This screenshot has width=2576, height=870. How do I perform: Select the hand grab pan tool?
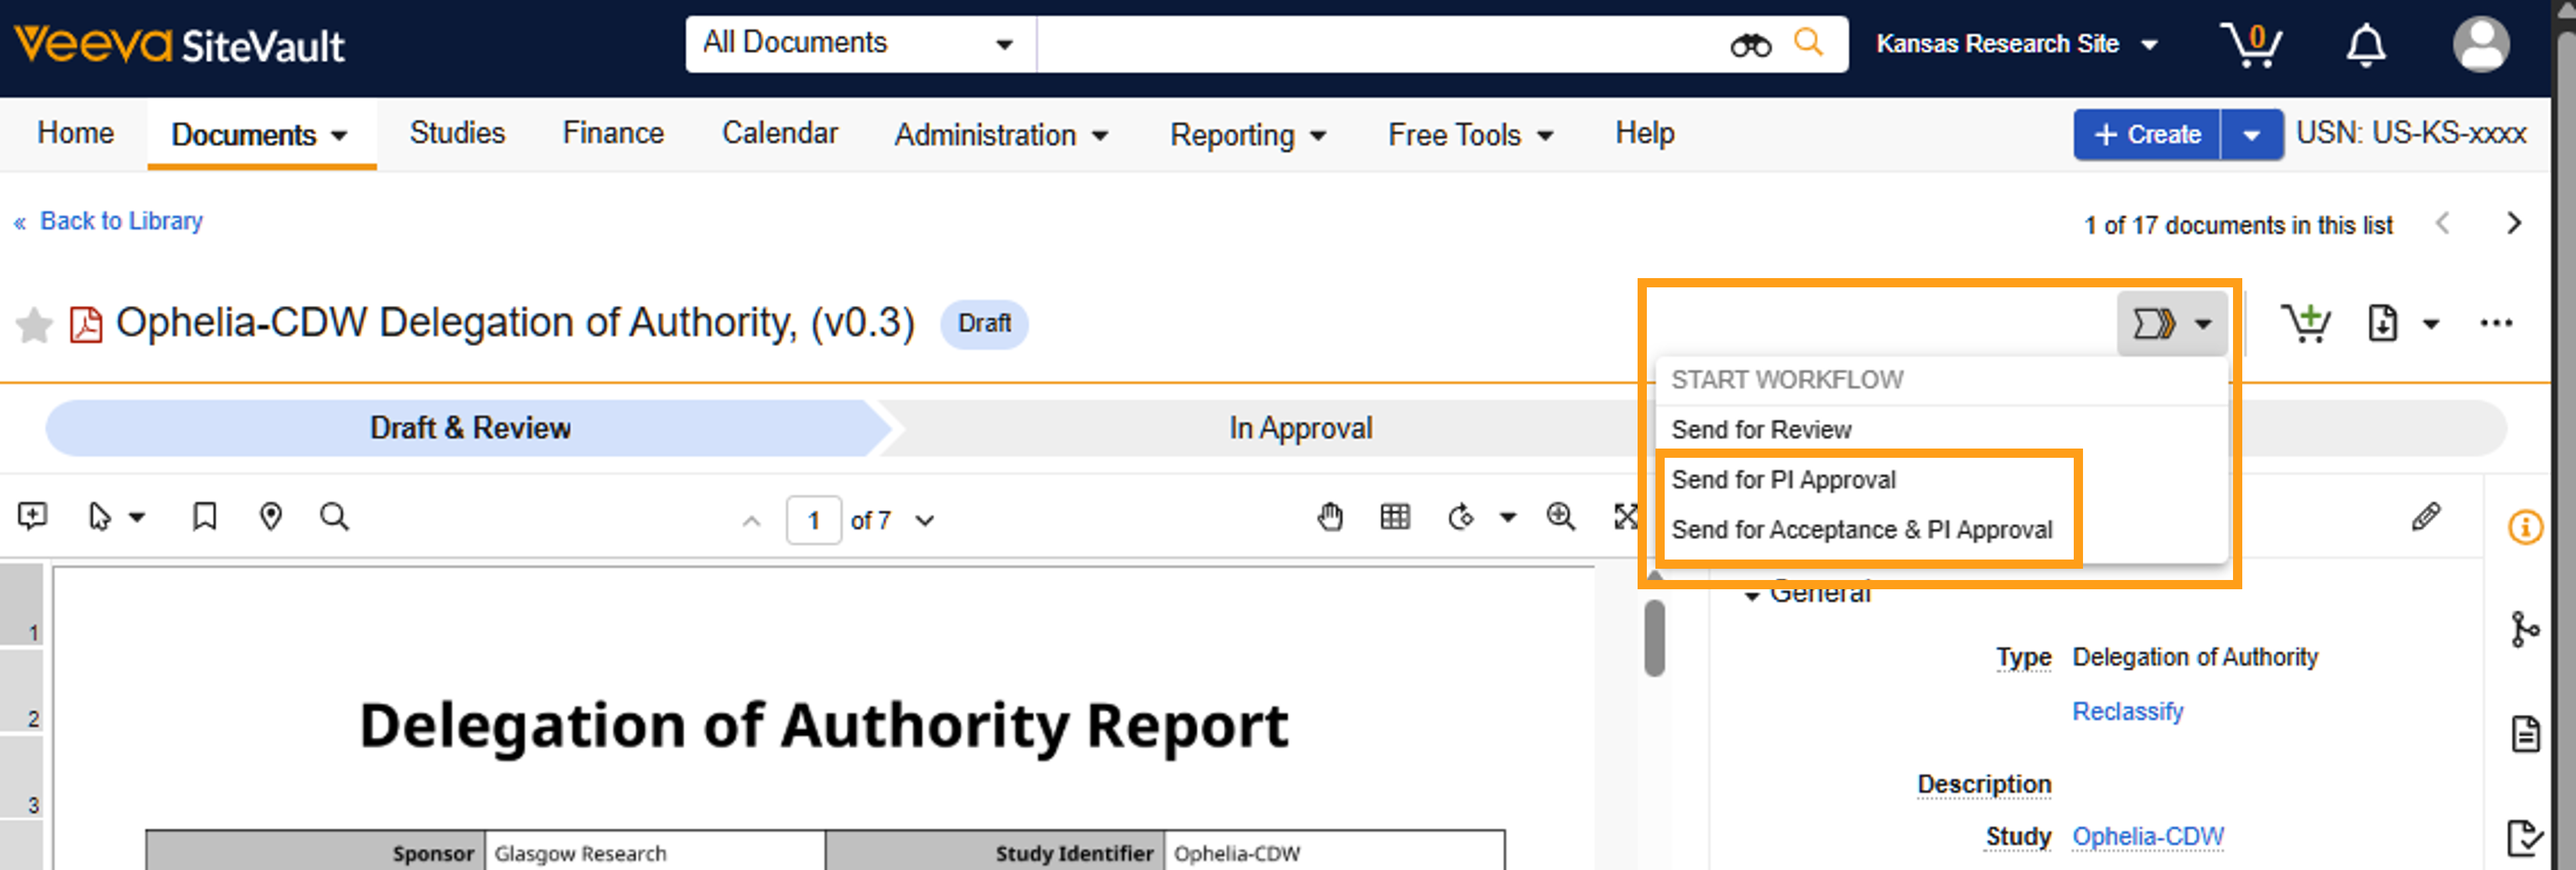coord(1329,517)
